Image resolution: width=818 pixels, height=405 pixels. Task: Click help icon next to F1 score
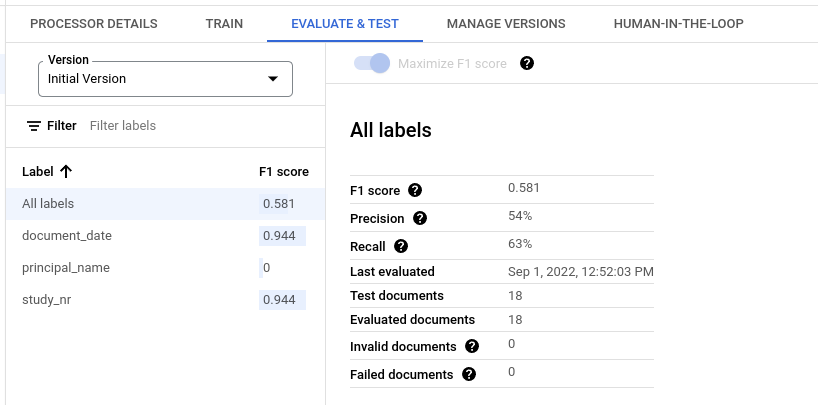[x=415, y=190]
